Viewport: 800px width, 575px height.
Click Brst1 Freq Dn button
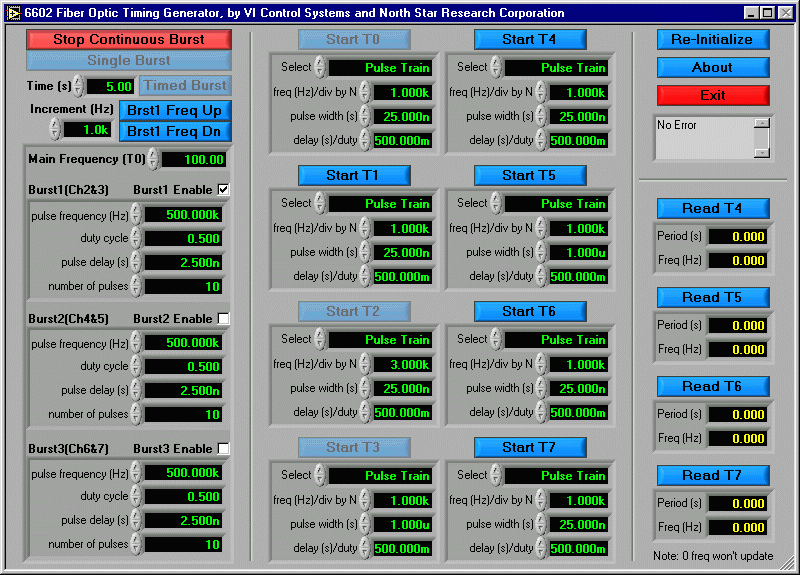[175, 131]
